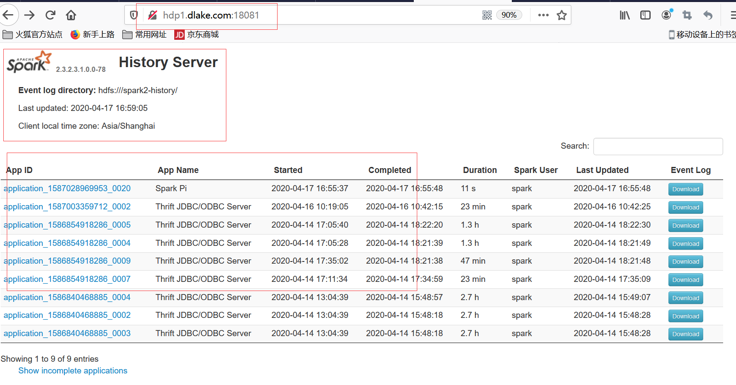Open the browser home page icon
This screenshot has height=385, width=736.
[x=71, y=15]
